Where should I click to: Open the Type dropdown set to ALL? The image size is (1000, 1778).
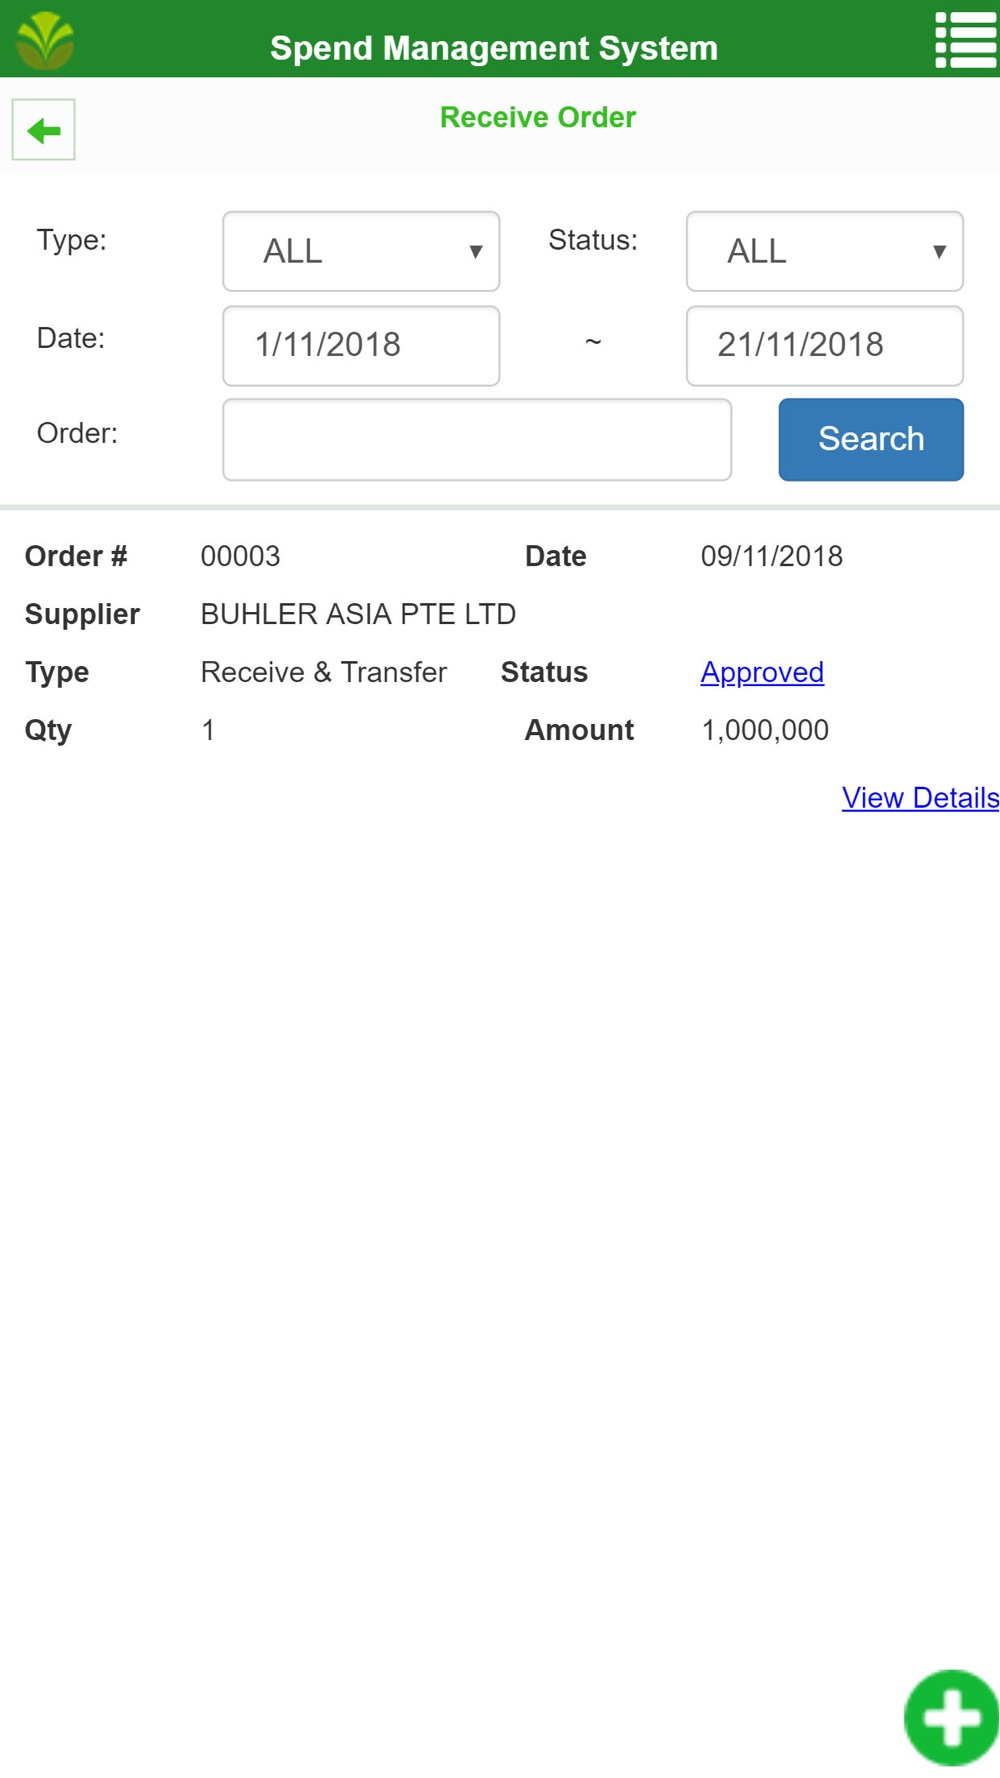pyautogui.click(x=361, y=251)
